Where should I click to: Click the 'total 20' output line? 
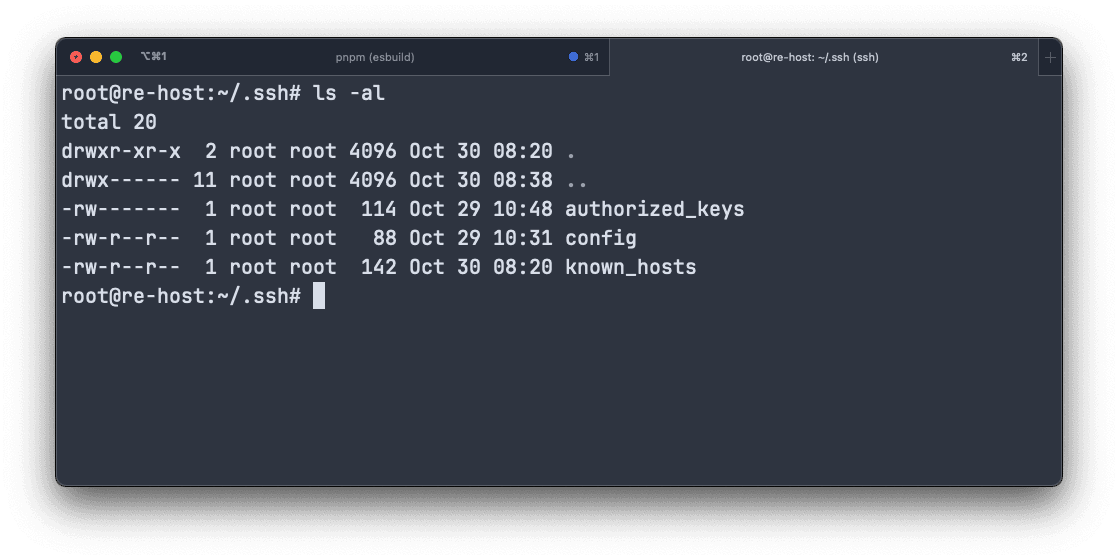108,122
